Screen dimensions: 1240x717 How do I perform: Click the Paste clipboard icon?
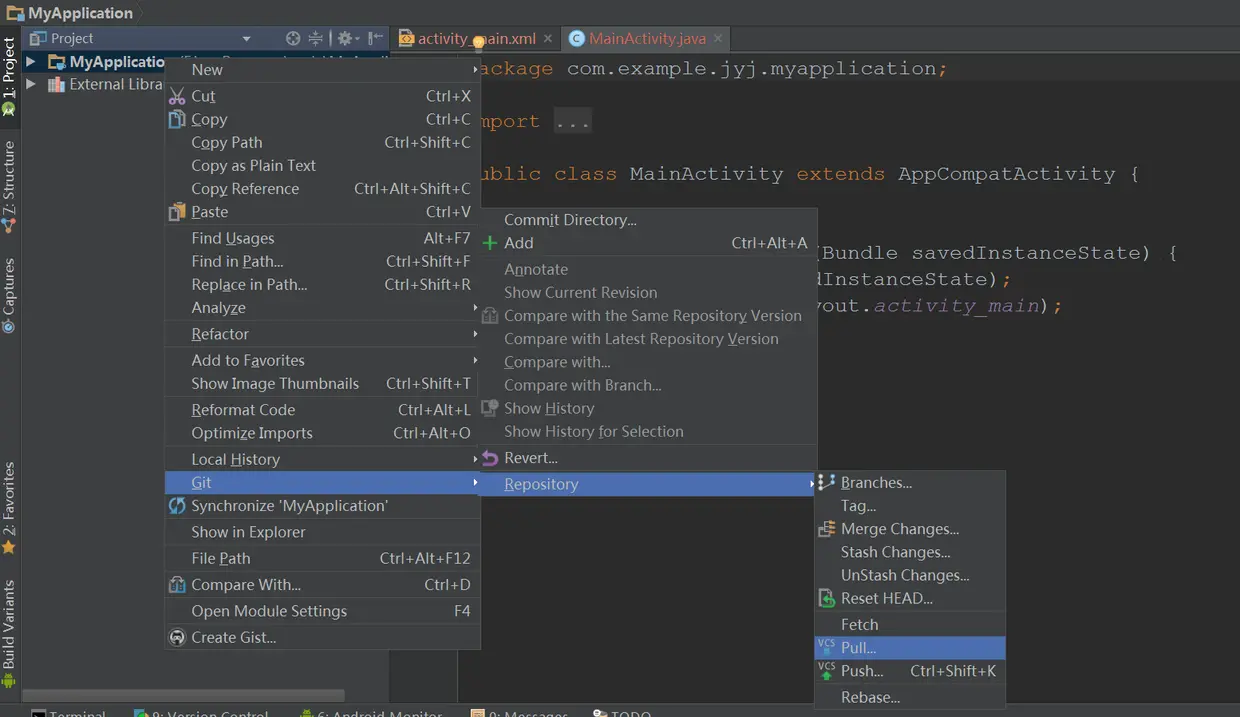pos(177,212)
